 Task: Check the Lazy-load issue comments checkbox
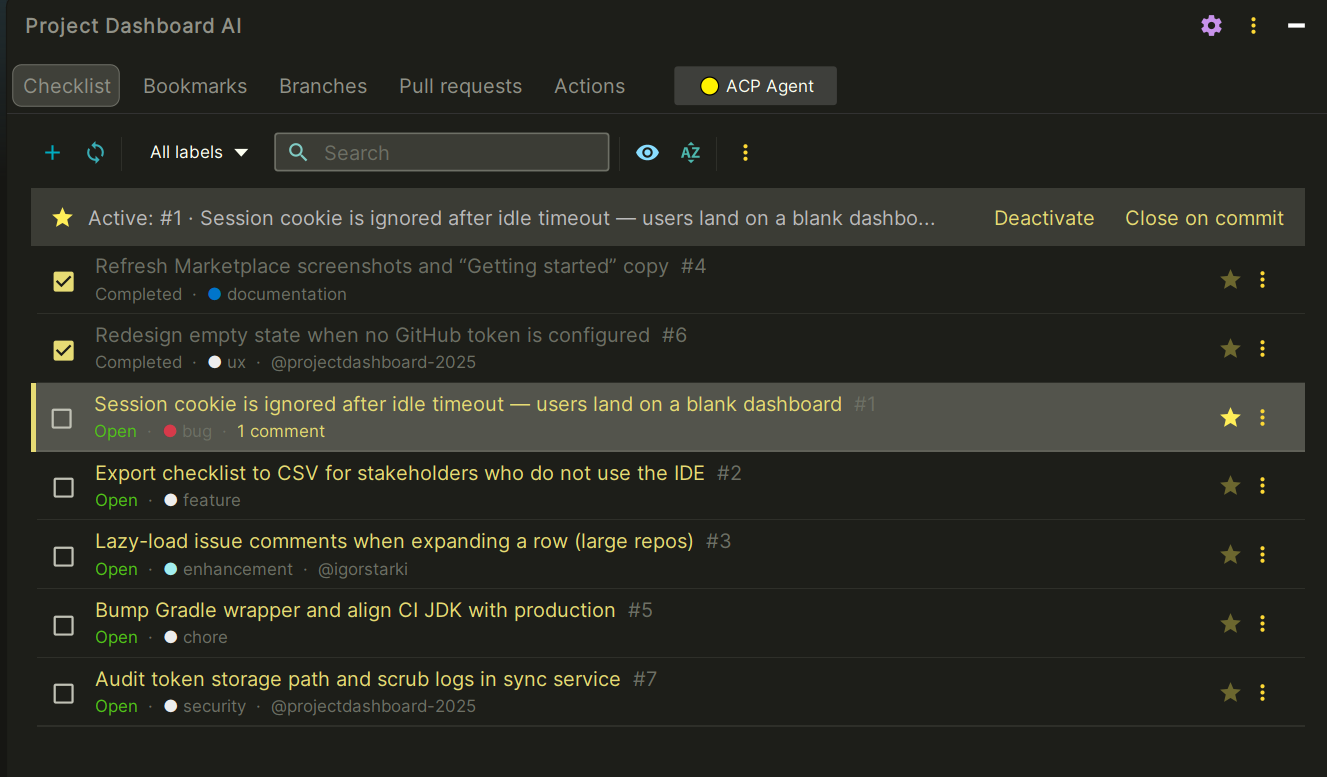(x=63, y=556)
